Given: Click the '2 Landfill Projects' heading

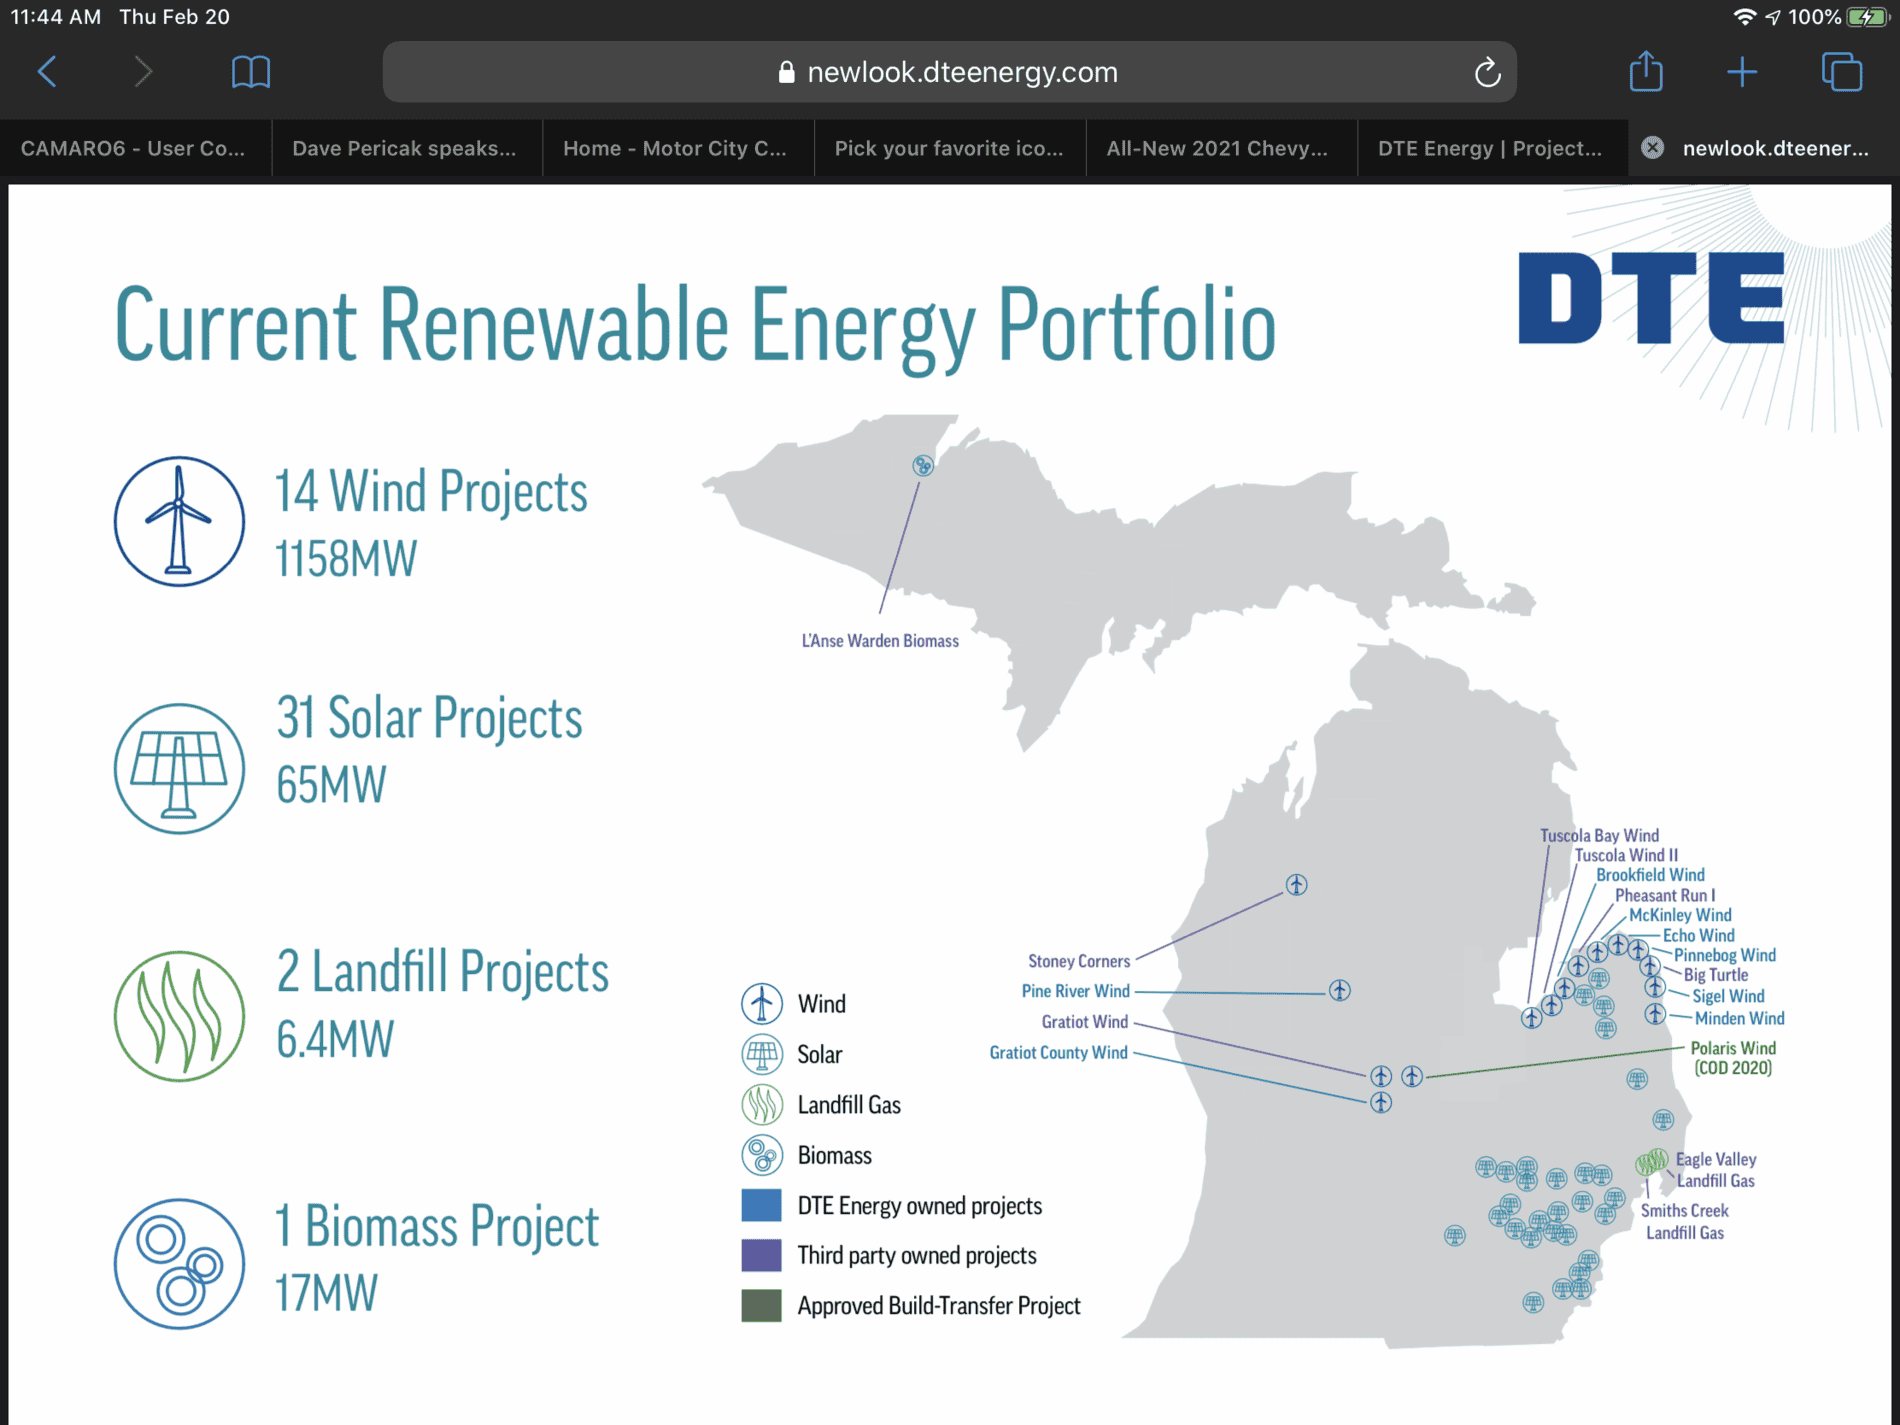Looking at the screenshot, I should (442, 971).
